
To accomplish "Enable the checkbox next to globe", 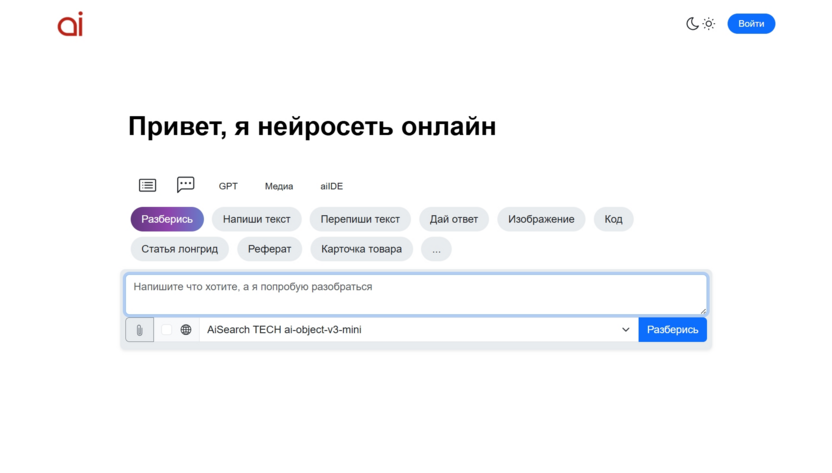I will (x=167, y=330).
